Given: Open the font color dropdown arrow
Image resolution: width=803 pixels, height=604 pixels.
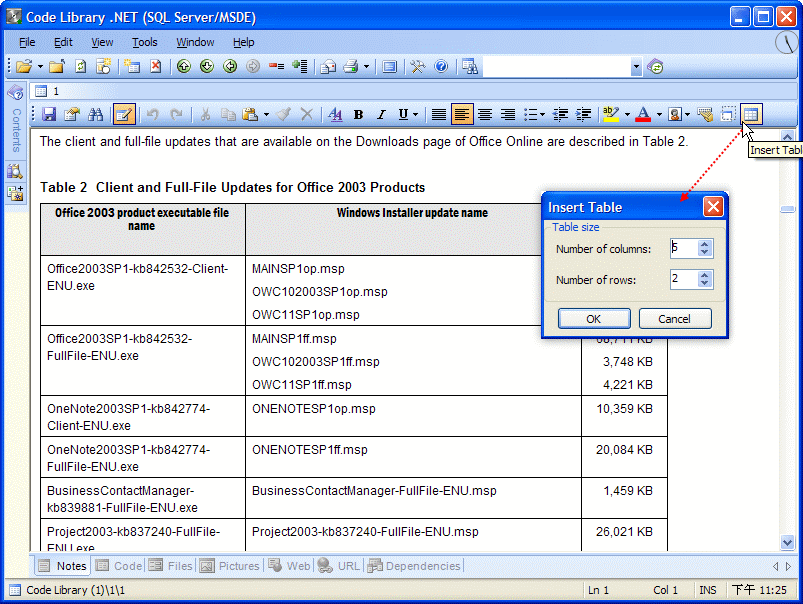Looking at the screenshot, I should click(x=659, y=114).
